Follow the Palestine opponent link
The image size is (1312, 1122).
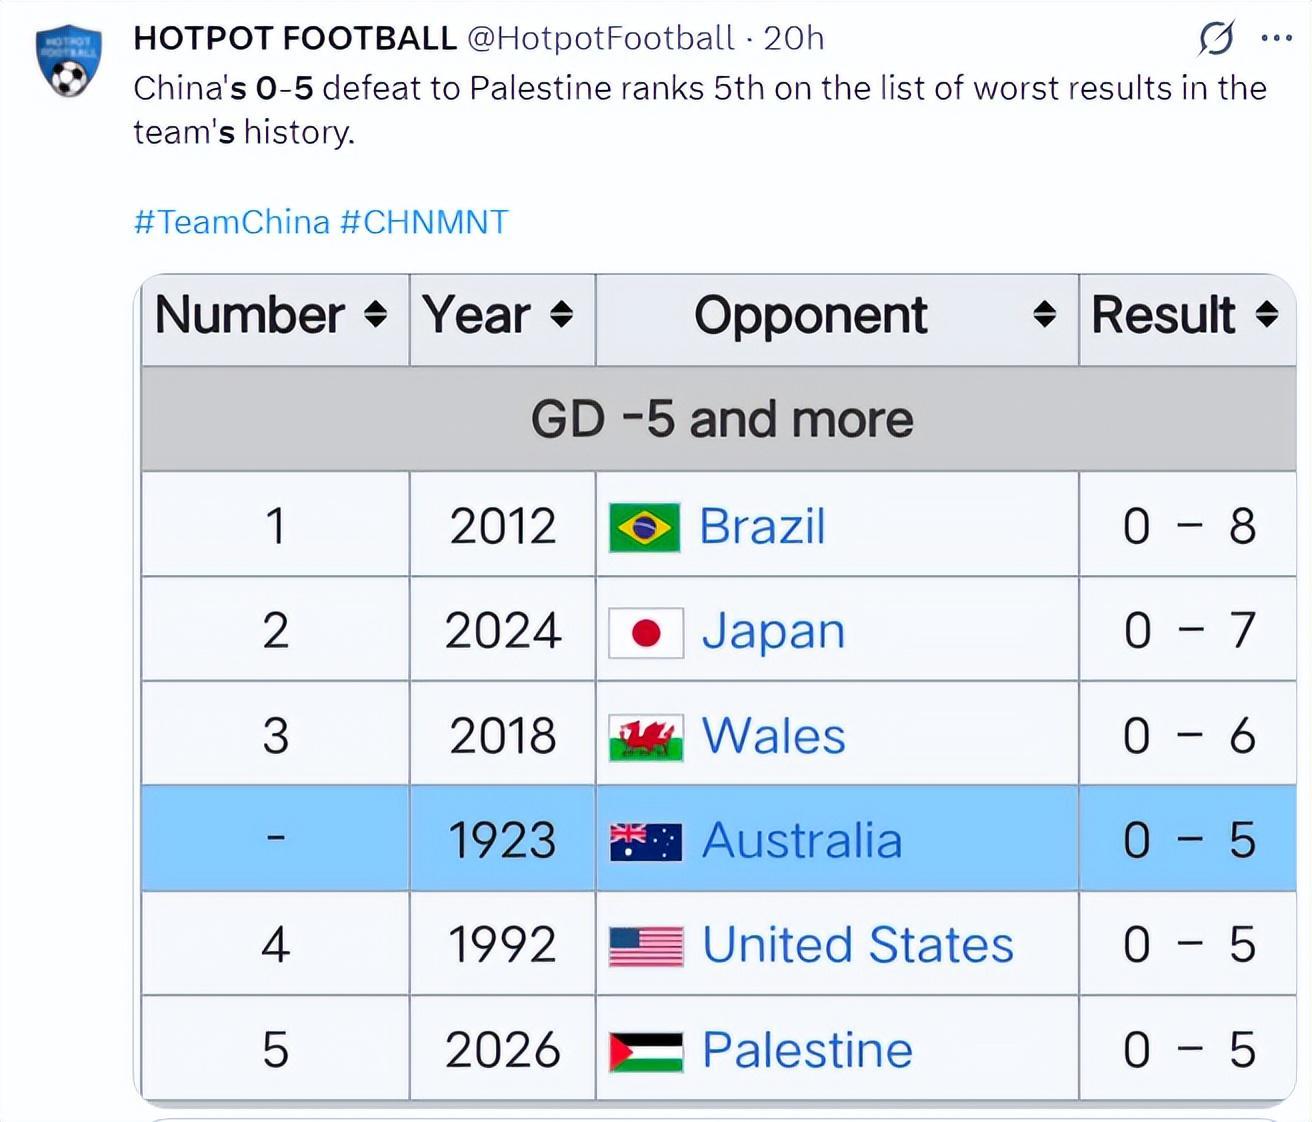(x=807, y=1051)
